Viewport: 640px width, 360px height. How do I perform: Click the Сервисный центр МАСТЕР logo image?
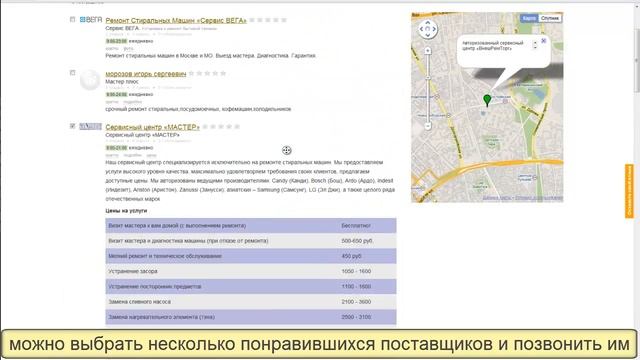pos(90,127)
